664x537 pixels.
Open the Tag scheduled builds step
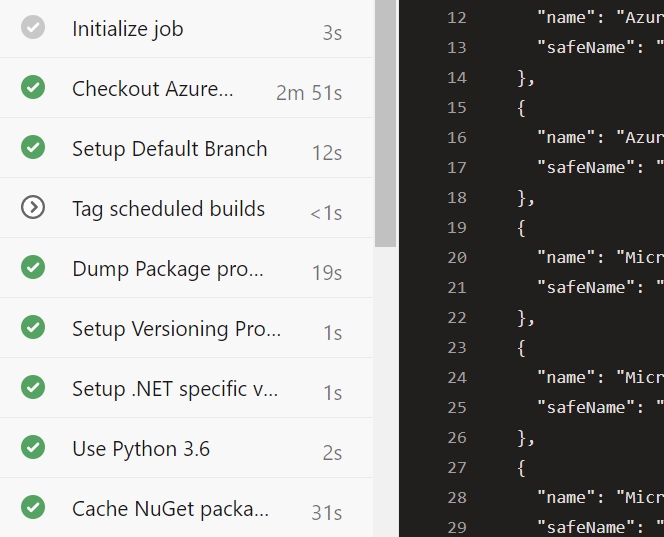(168, 209)
